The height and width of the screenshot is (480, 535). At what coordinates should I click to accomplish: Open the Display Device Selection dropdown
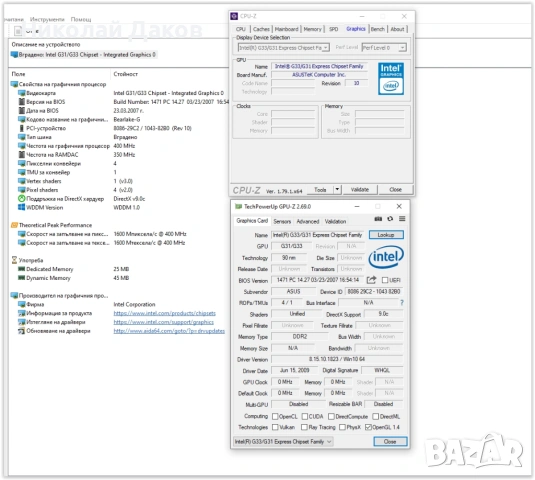click(284, 48)
